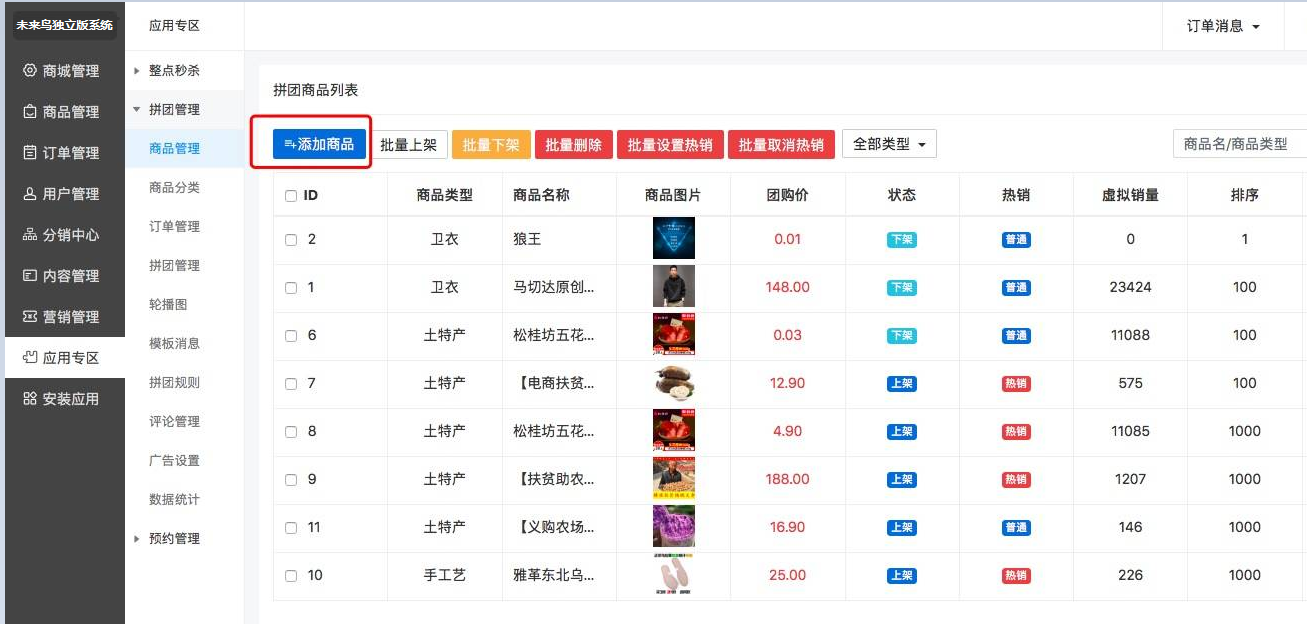Open the 马切达原创 product thumbnail
The width and height of the screenshot is (1307, 624).
pos(673,287)
